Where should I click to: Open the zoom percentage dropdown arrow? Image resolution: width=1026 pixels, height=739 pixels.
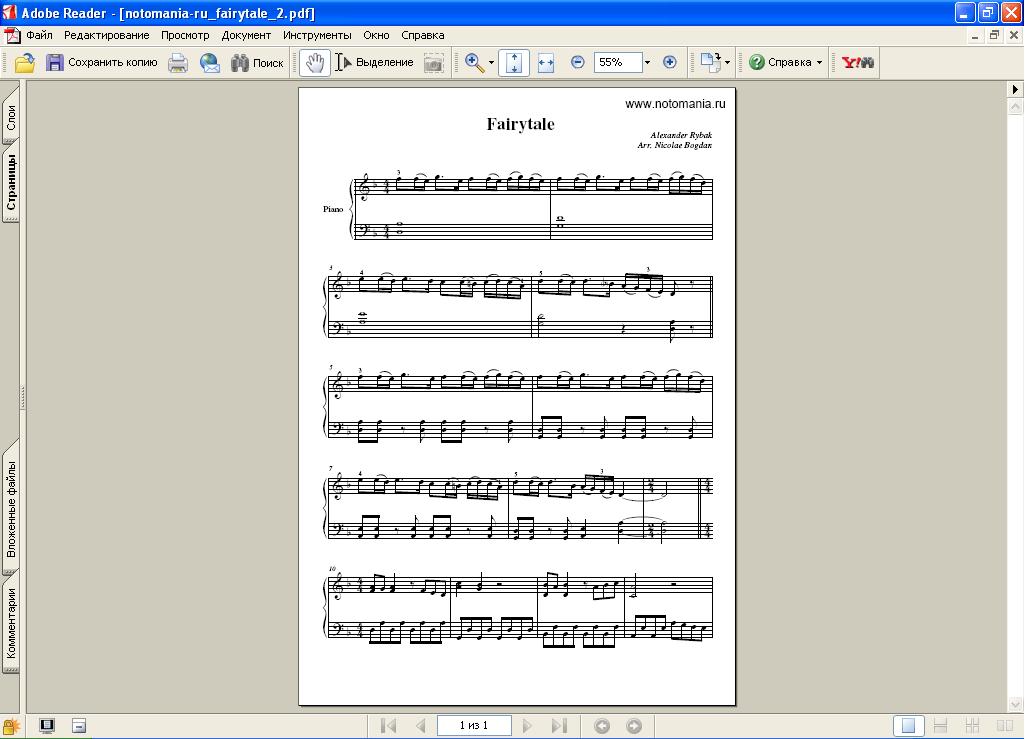(647, 62)
